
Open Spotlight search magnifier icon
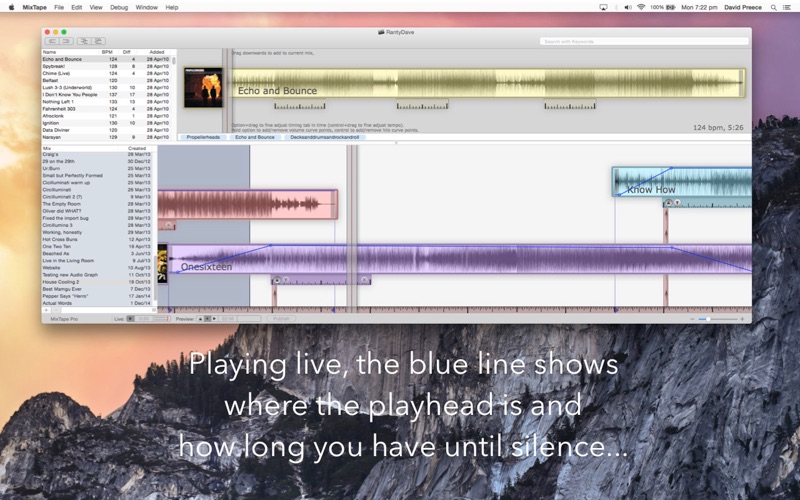[x=771, y=7]
